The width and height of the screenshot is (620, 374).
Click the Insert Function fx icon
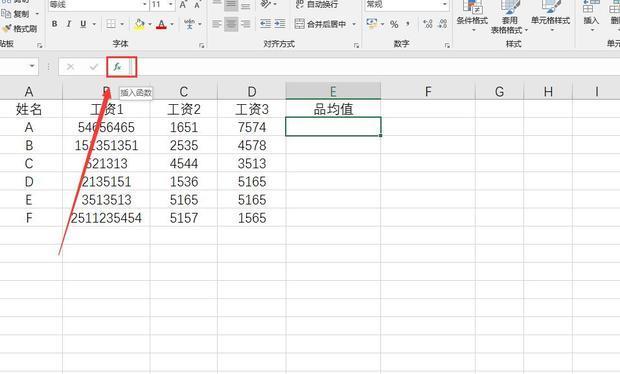click(x=117, y=67)
